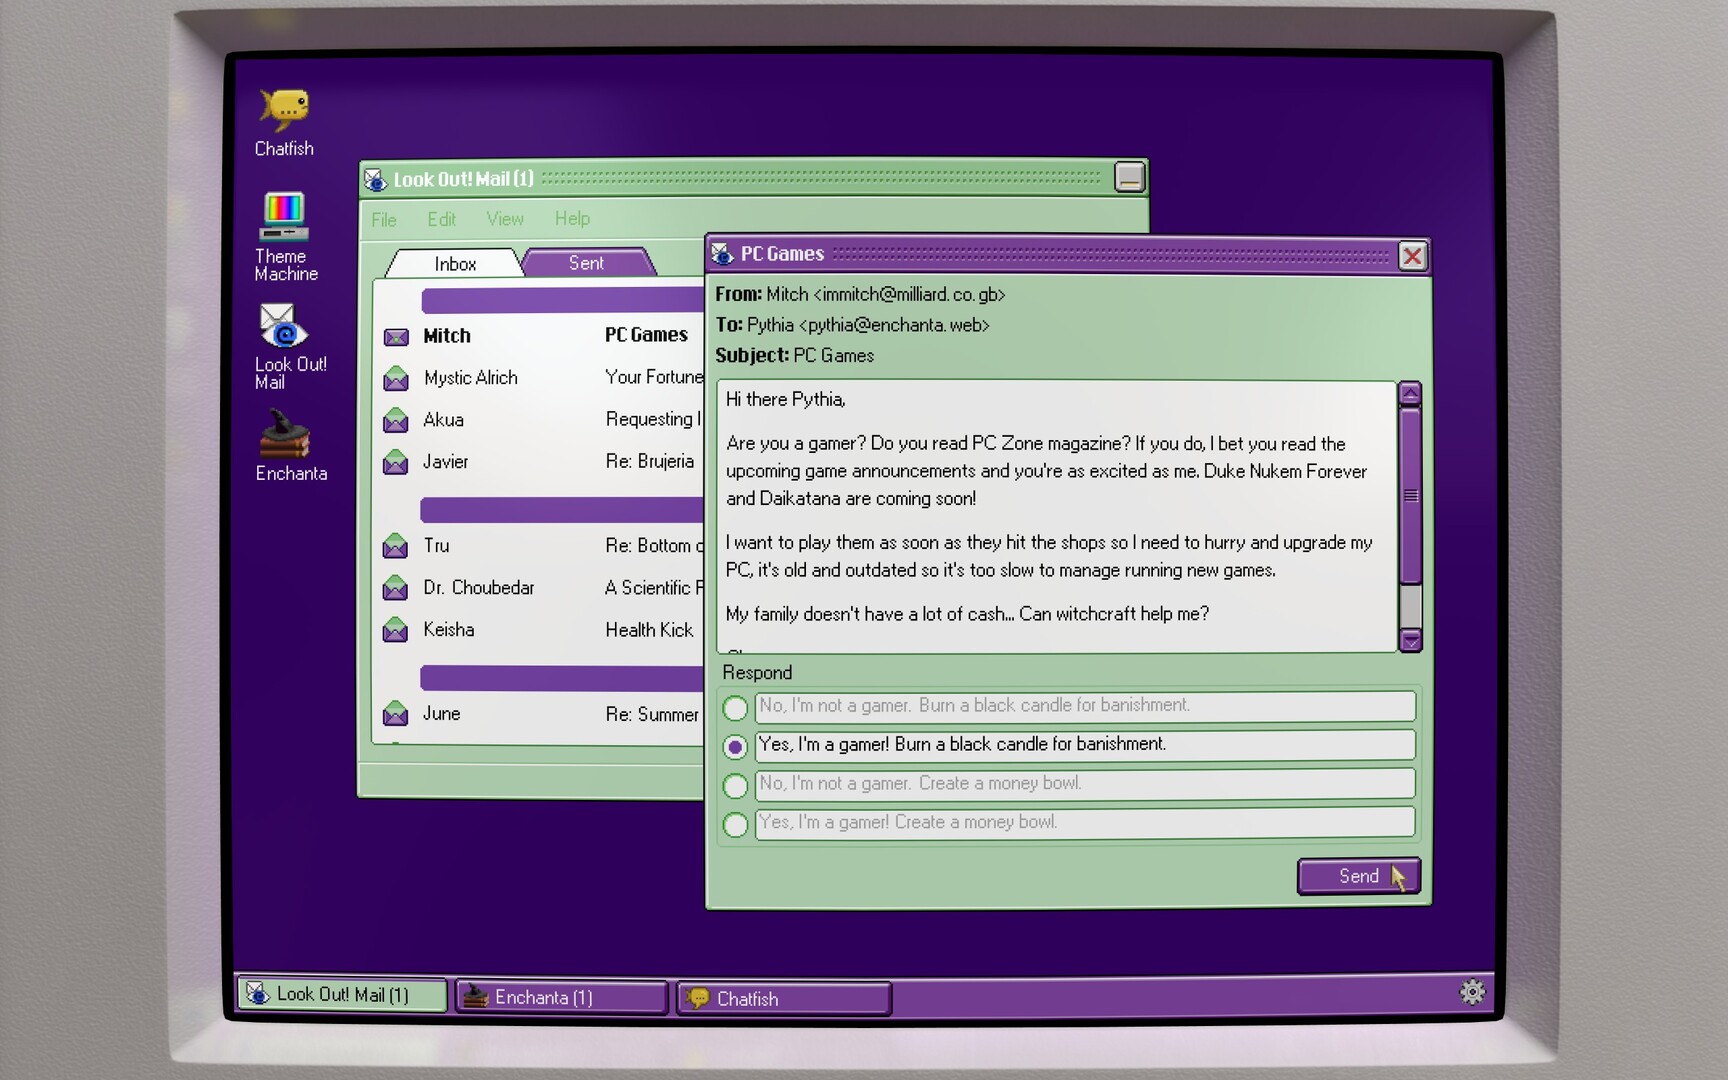Click the email body scrollbar thumb
This screenshot has height=1080, width=1728.
click(x=1410, y=495)
